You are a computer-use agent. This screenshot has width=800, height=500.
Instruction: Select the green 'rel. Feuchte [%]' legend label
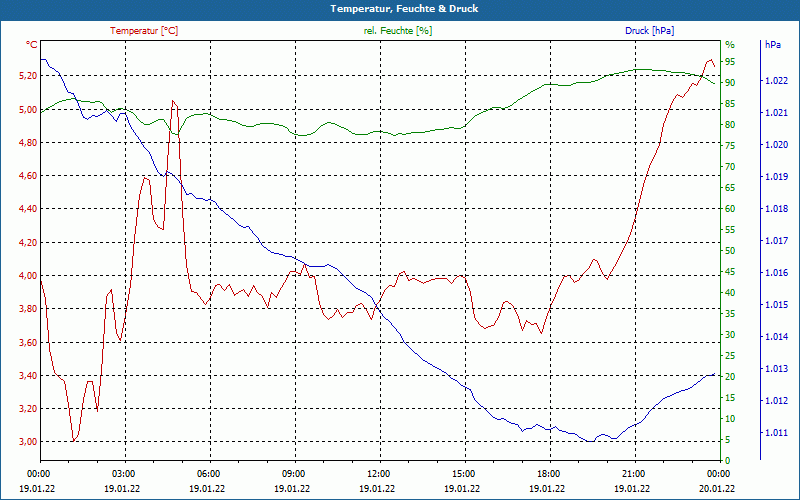(x=397, y=31)
